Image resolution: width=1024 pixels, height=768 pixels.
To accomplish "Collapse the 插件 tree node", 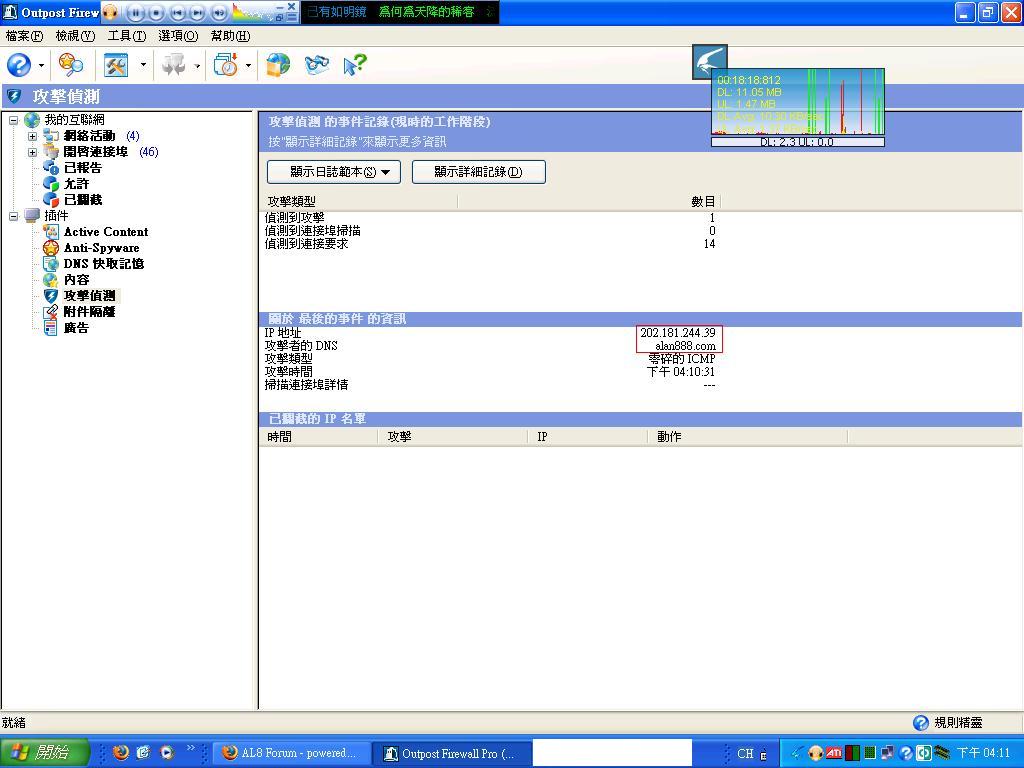I will tap(14, 216).
